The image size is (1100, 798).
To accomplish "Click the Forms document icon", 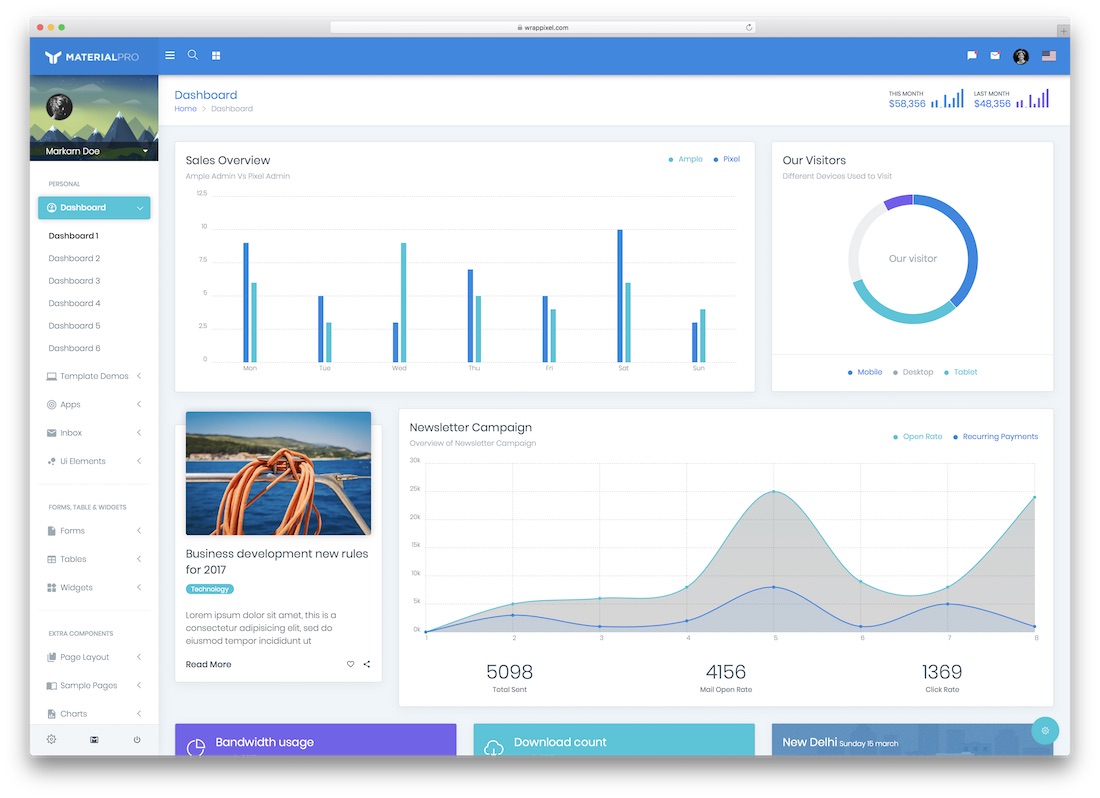I will tap(51, 531).
